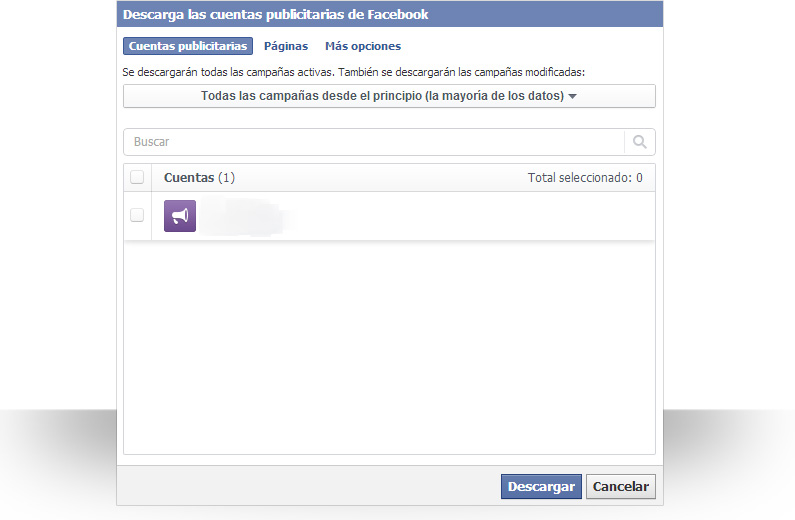Viewport: 795px width, 520px height.
Task: Click the 'Total seleccionado: 0' text
Action: pos(585,178)
